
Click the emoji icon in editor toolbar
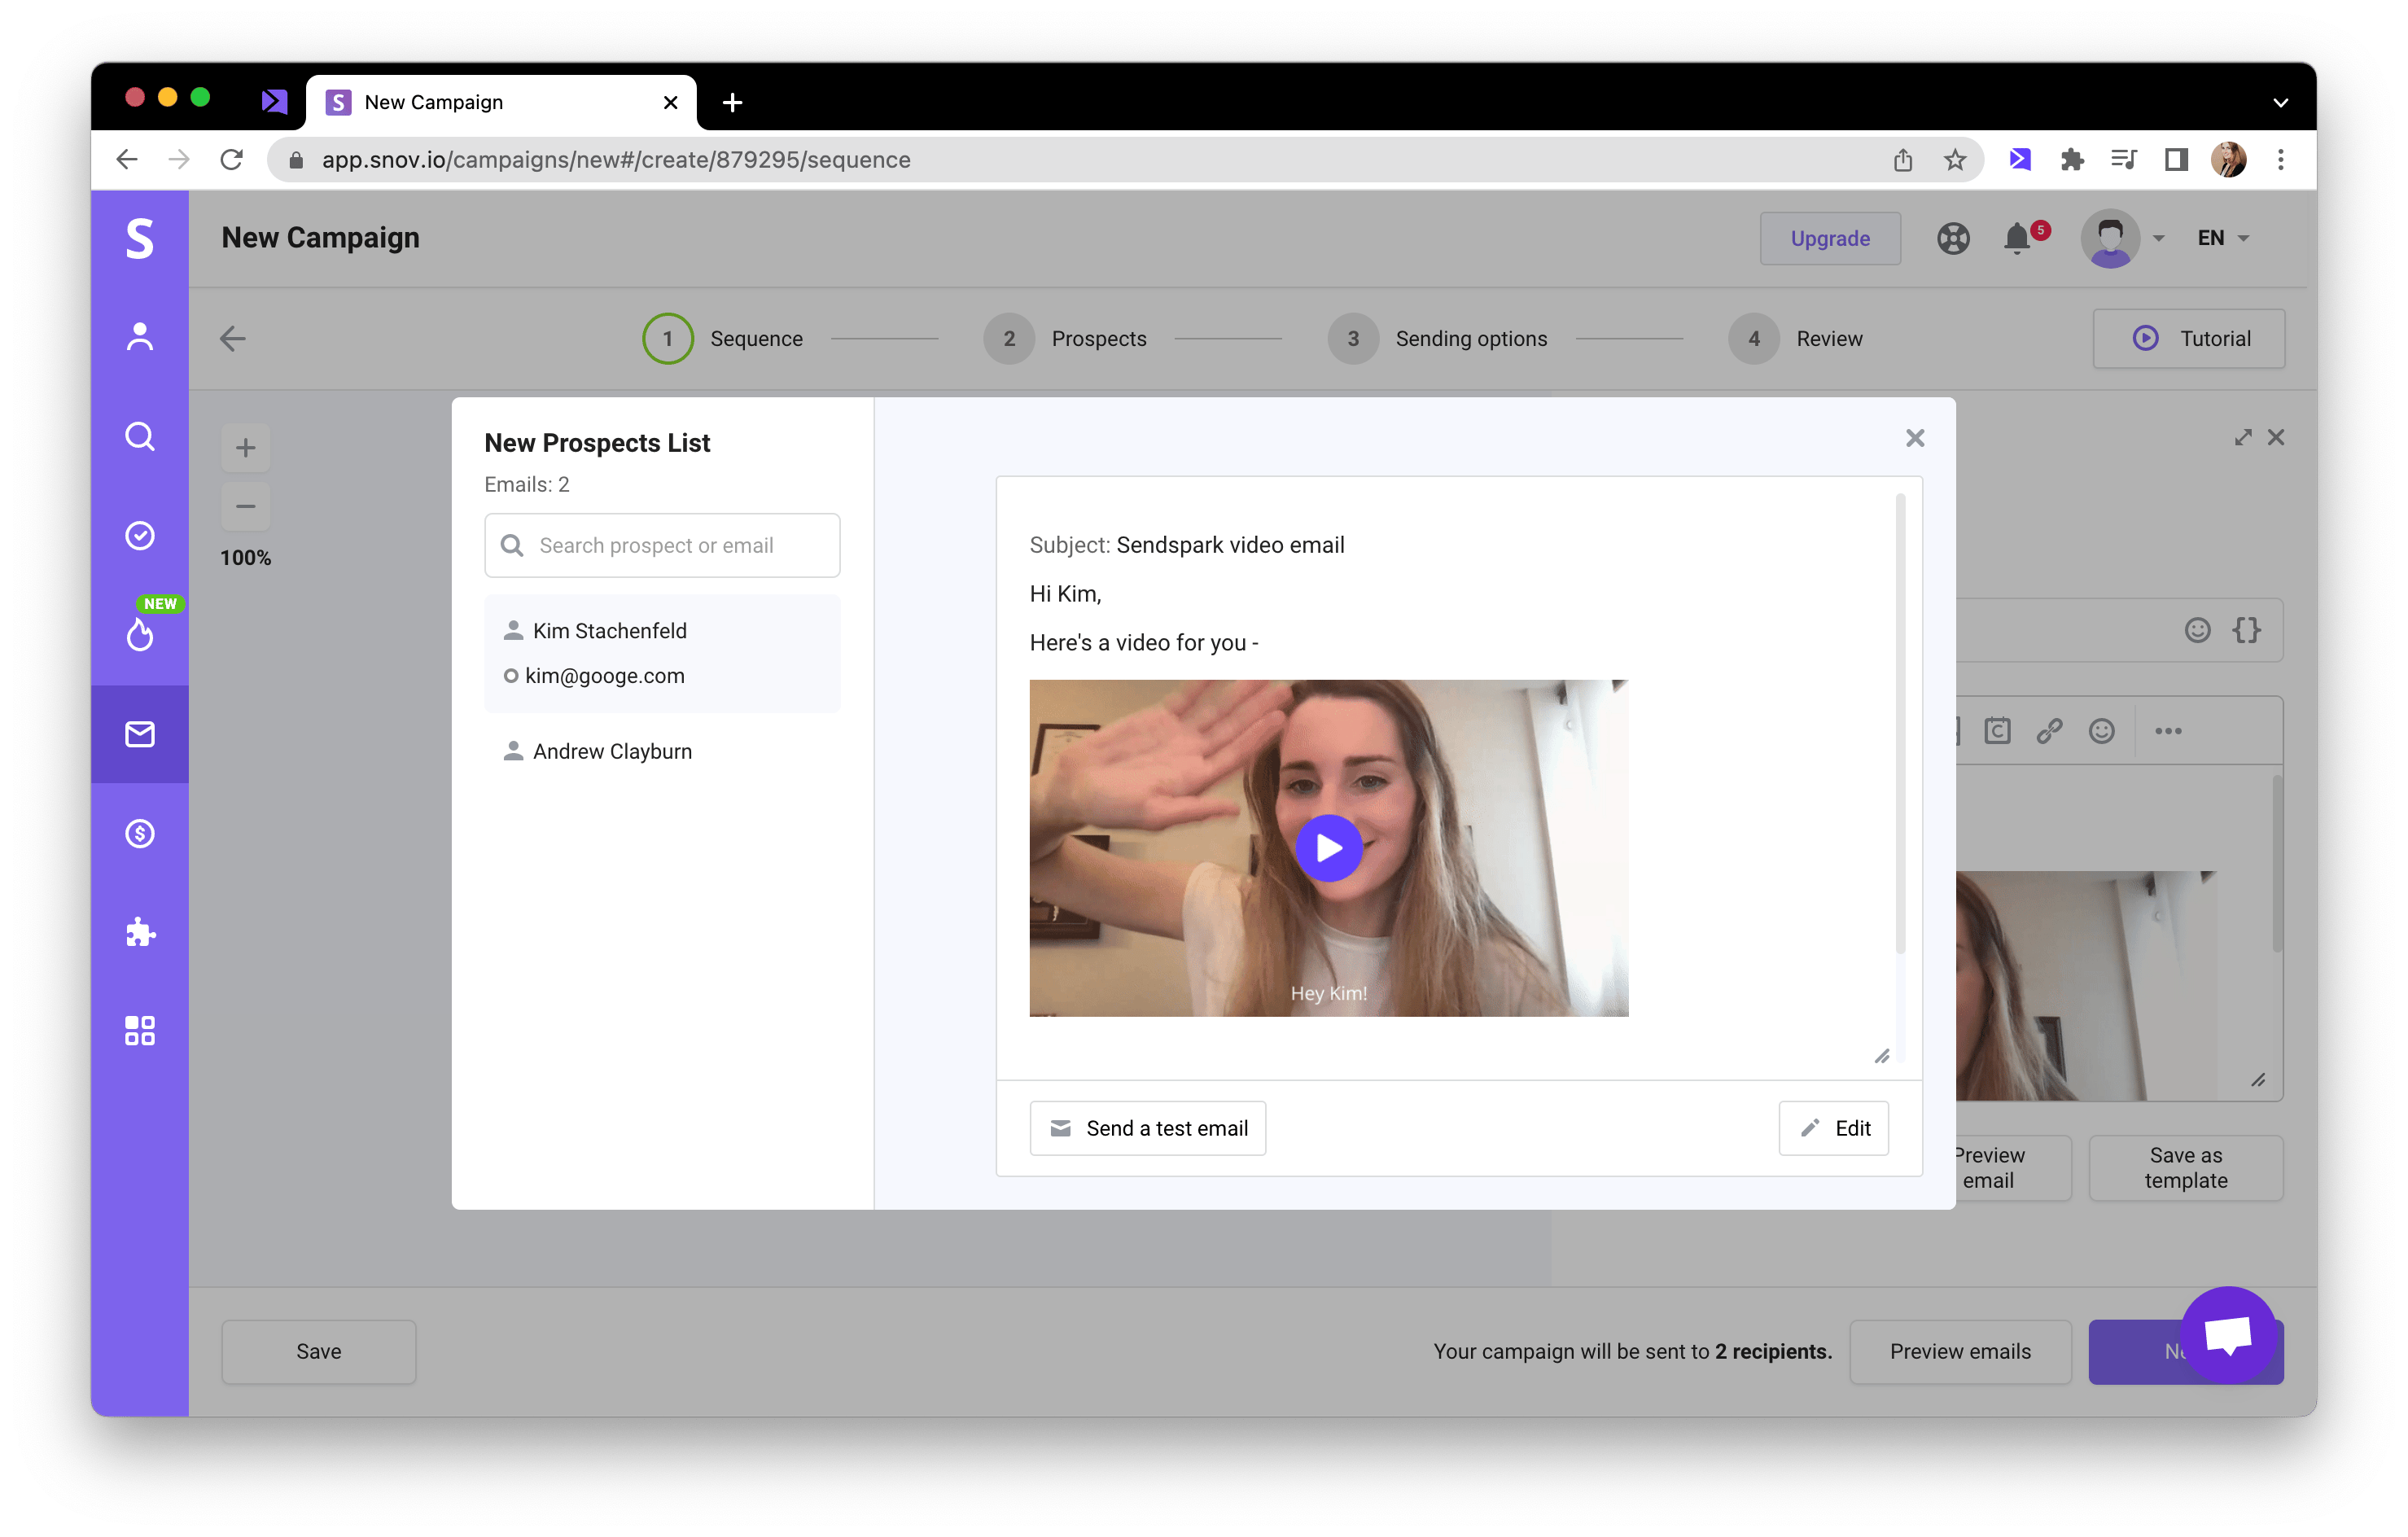tap(2101, 730)
